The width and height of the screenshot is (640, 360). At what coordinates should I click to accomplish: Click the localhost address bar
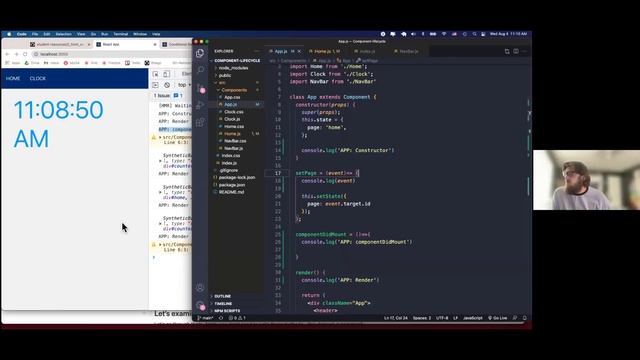click(x=110, y=54)
